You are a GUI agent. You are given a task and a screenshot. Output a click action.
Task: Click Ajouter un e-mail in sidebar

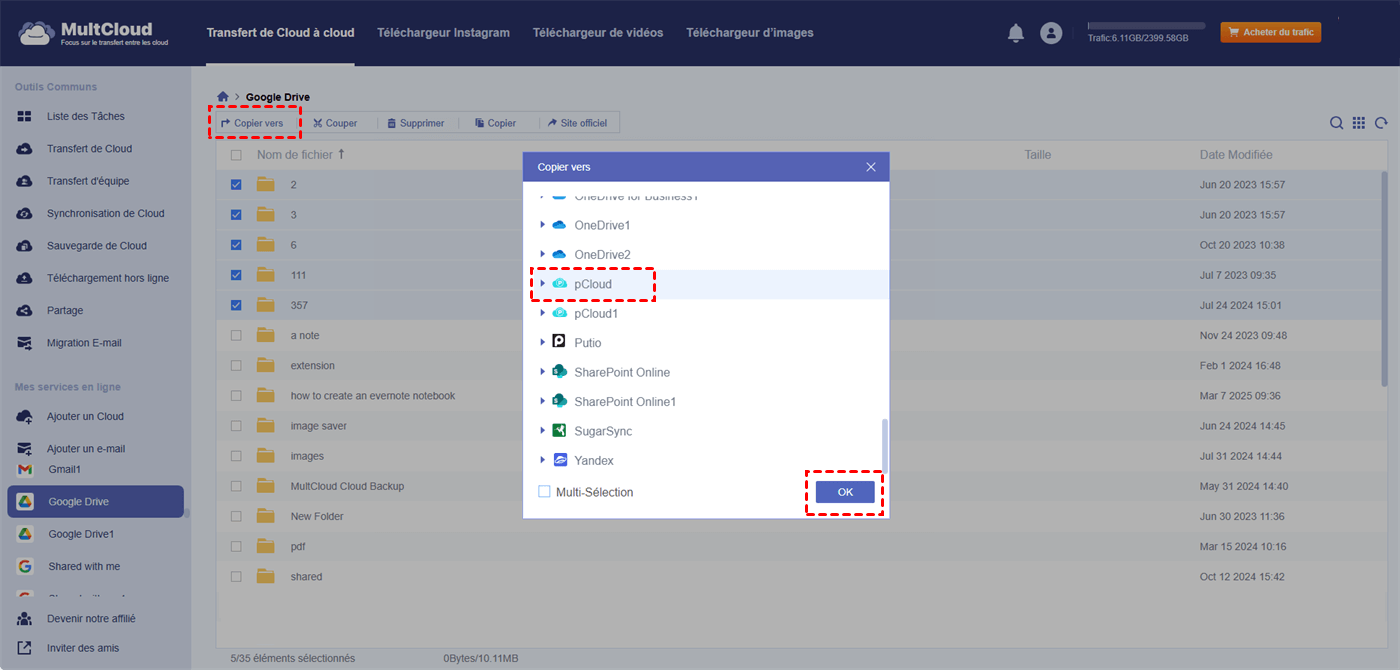tap(86, 449)
